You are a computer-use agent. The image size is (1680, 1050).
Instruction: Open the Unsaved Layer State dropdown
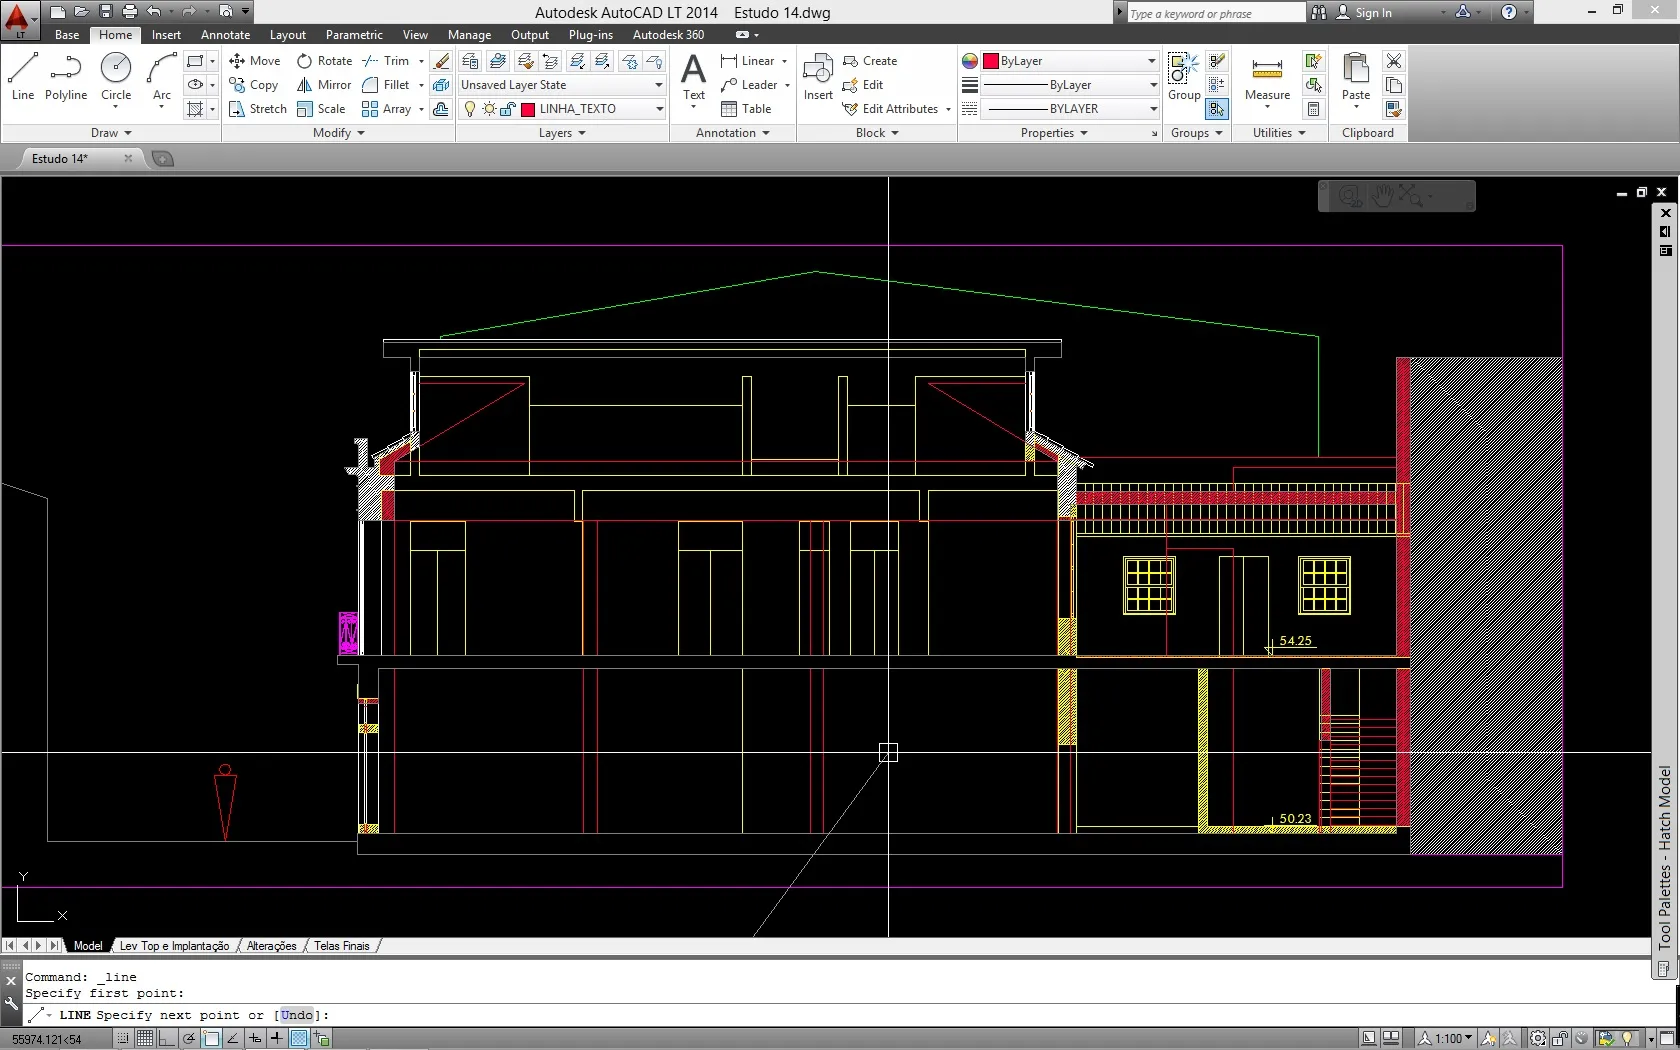click(659, 85)
